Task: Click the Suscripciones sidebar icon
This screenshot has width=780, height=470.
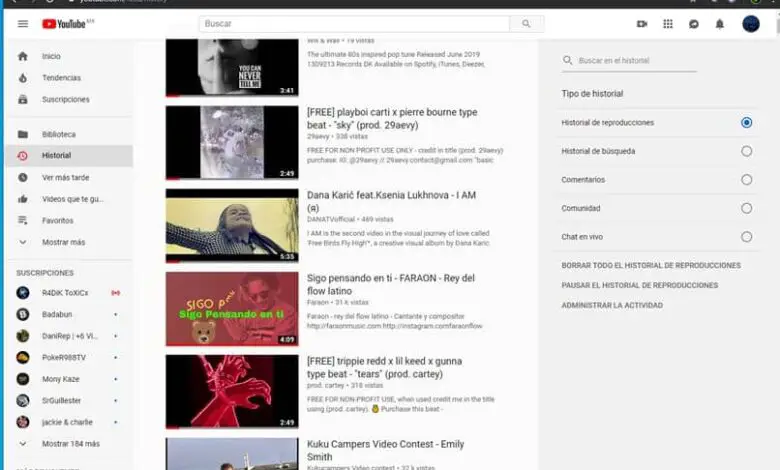Action: (23, 99)
